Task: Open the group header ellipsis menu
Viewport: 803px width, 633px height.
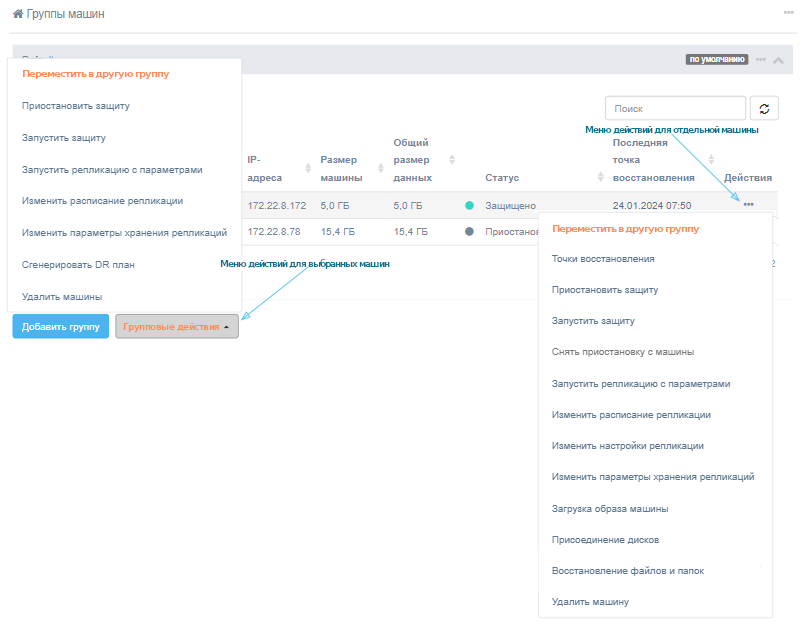Action: (761, 60)
